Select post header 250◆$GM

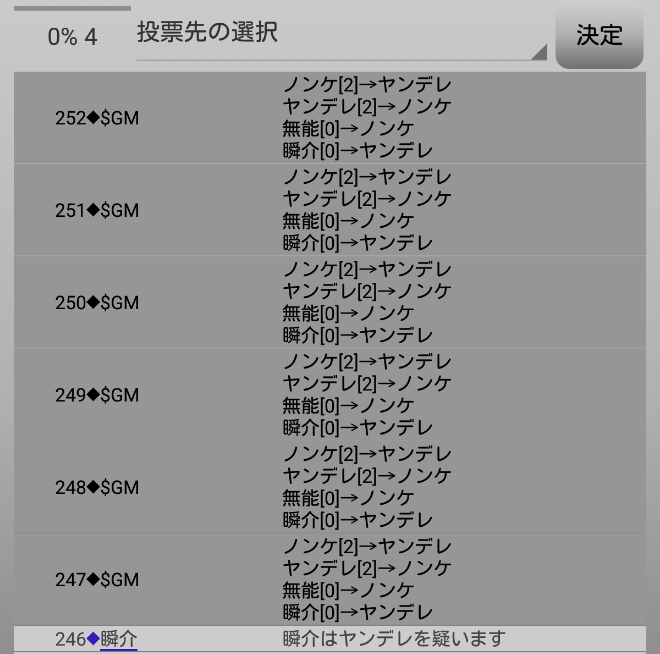97,303
